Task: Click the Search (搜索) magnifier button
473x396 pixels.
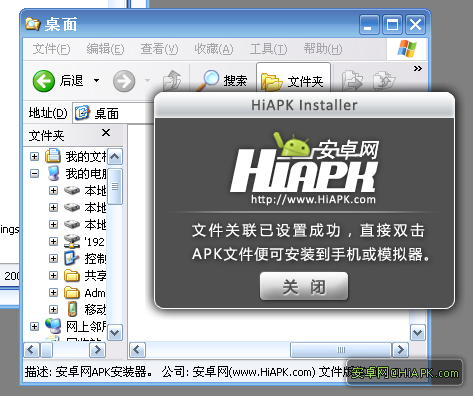Action: click(222, 81)
